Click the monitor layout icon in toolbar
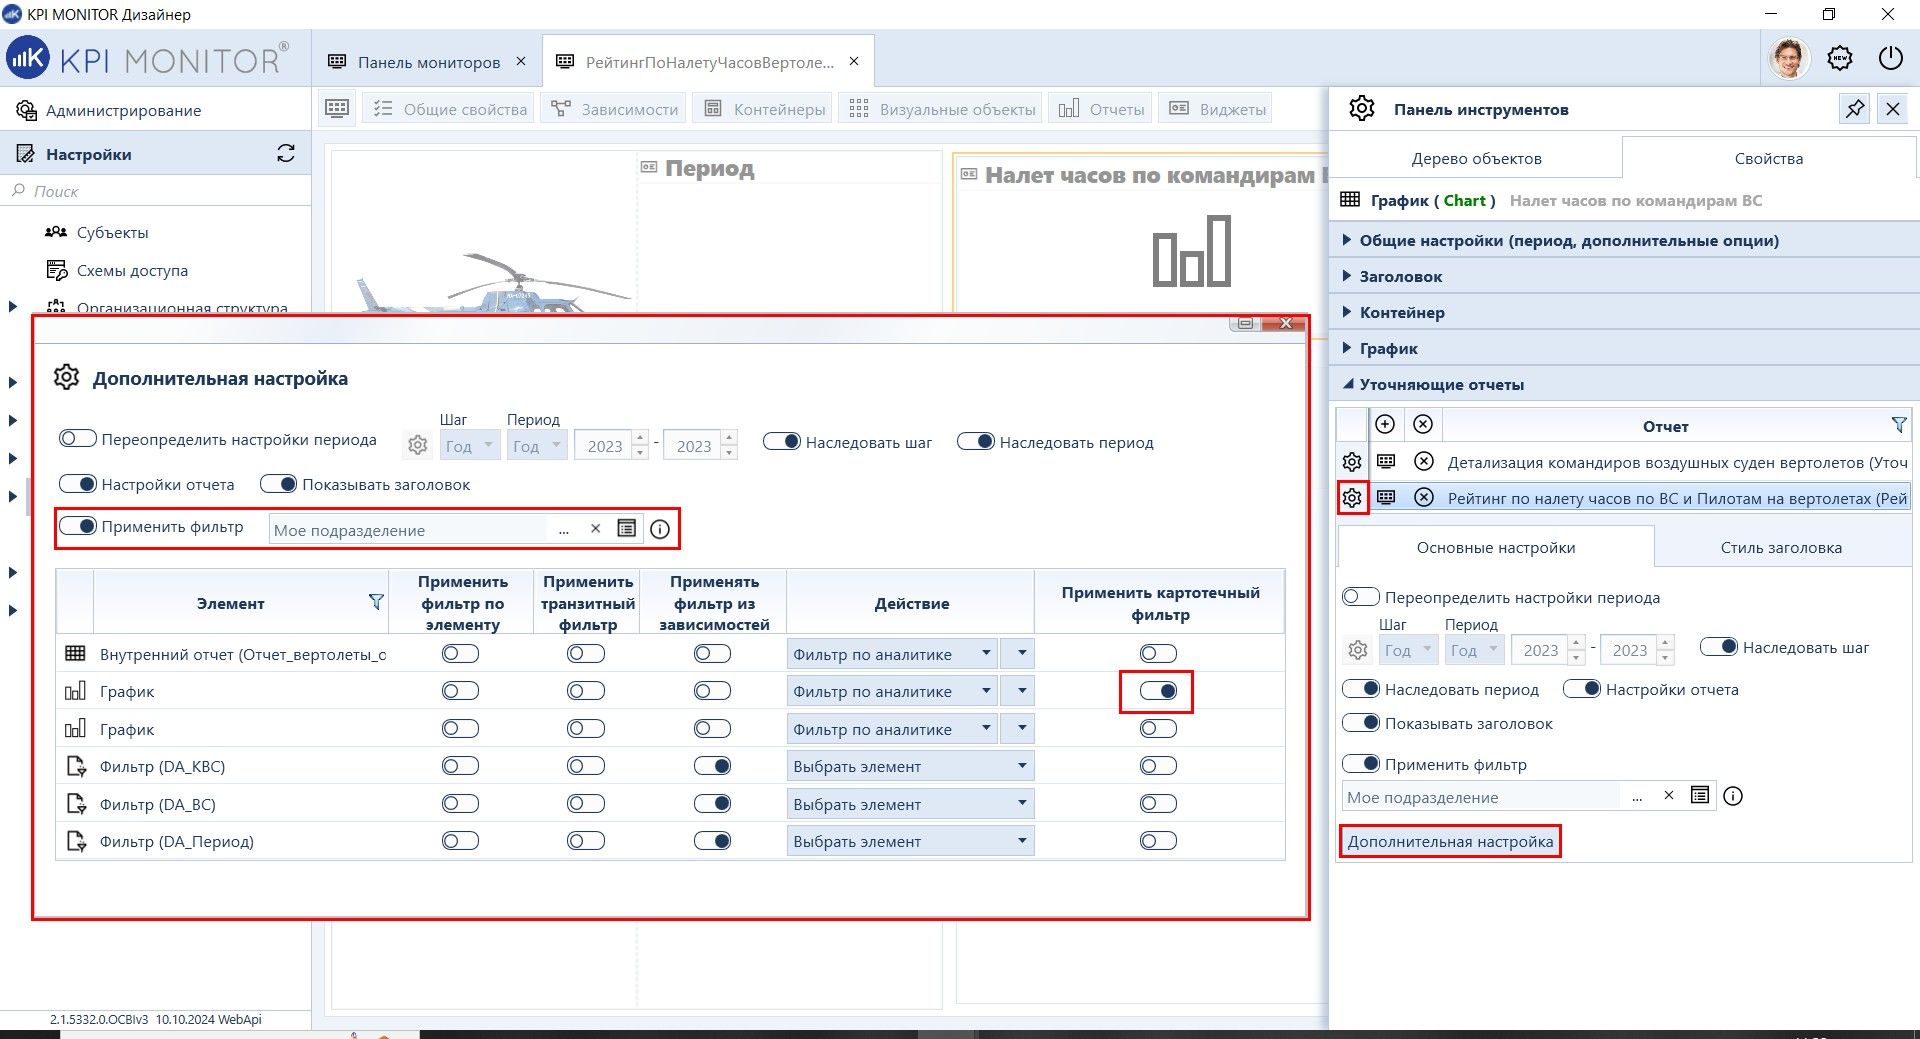Viewport: 1920px width, 1039px height. pyautogui.click(x=337, y=109)
